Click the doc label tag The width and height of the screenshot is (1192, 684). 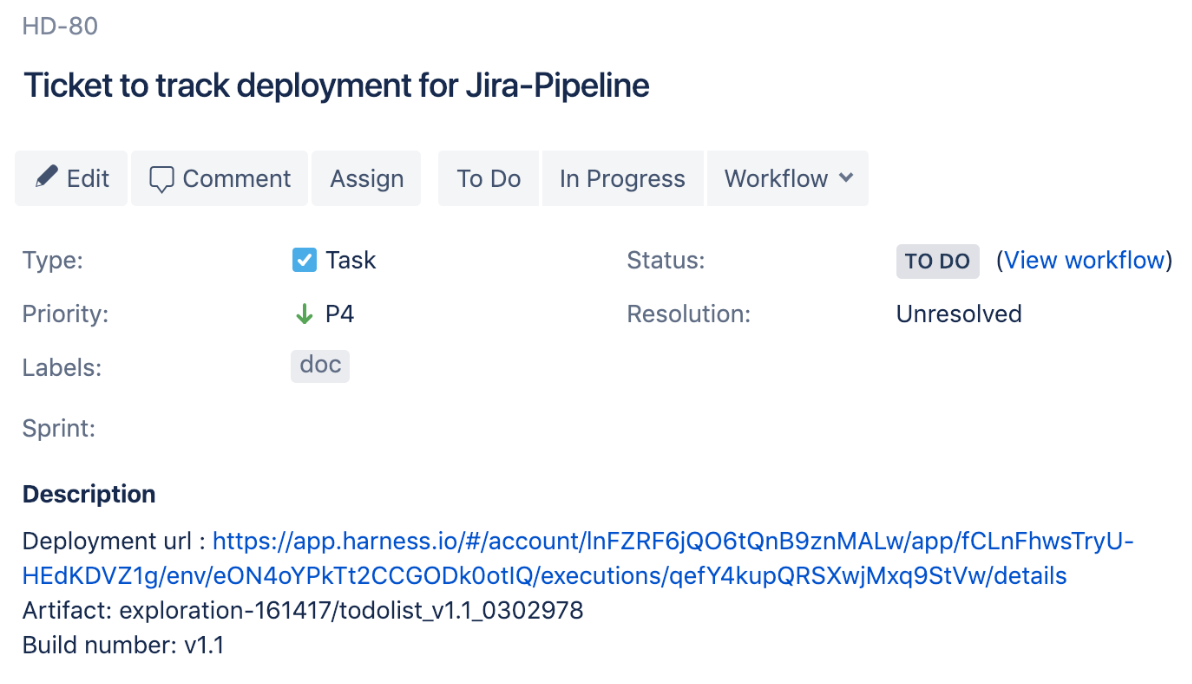coord(320,366)
